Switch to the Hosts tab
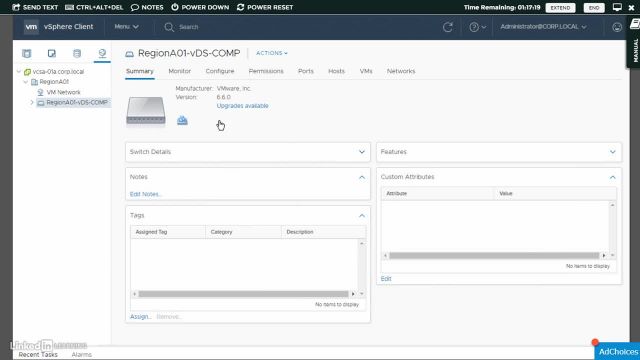The image size is (640, 360). [x=336, y=71]
